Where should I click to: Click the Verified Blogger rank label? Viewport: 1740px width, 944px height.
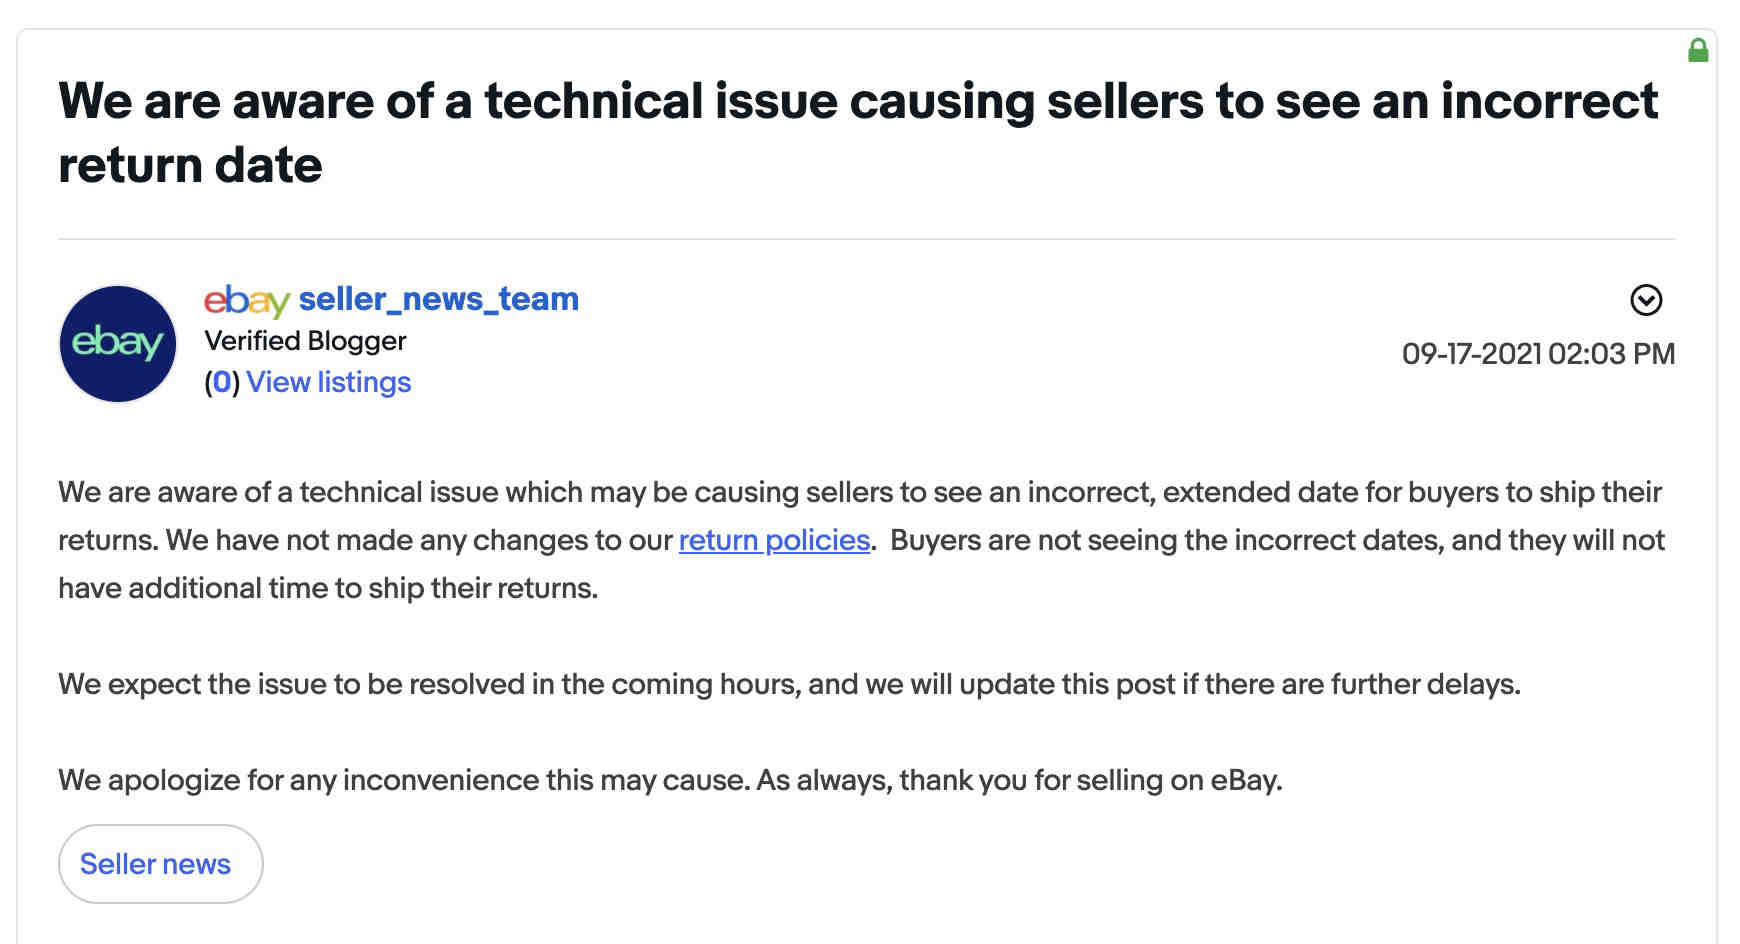pos(305,341)
